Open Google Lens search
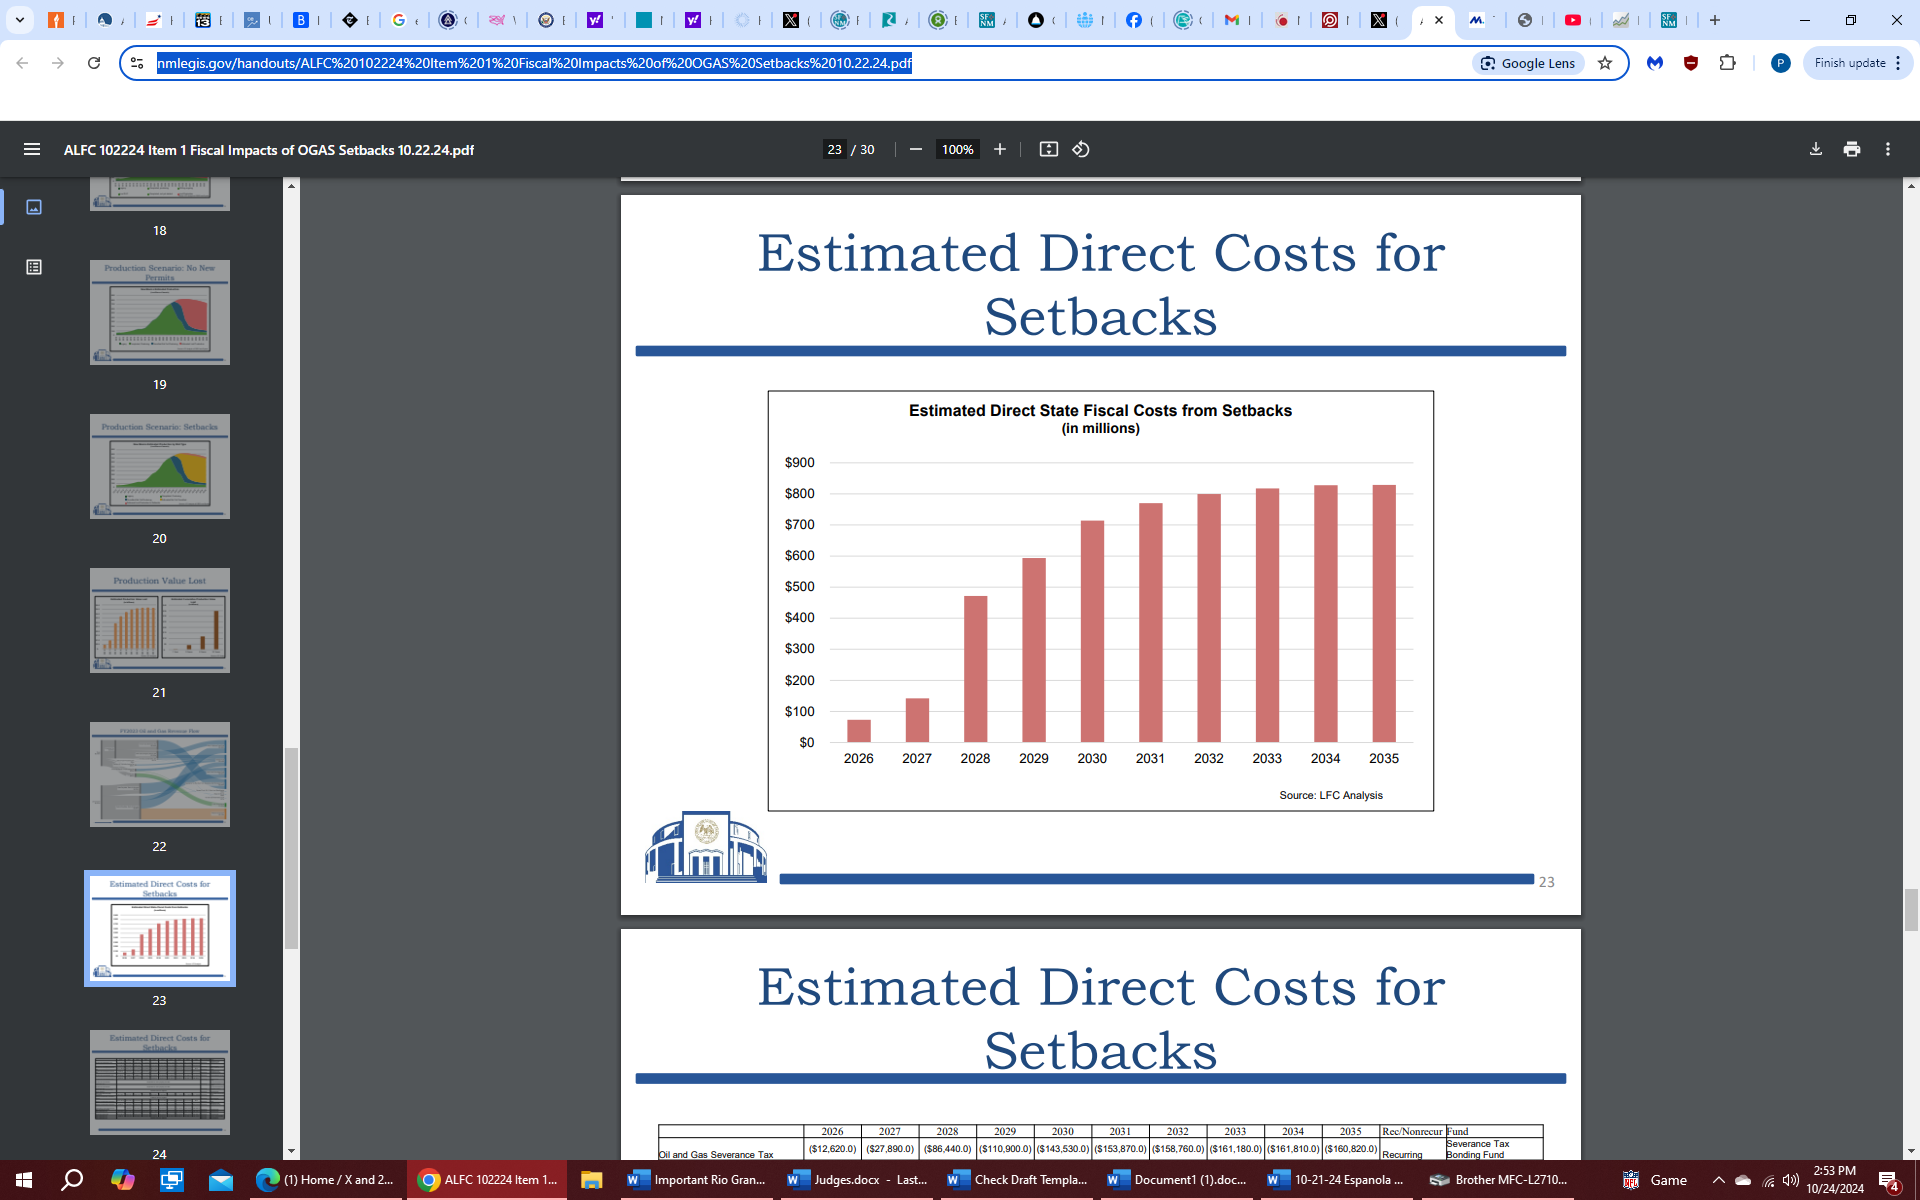This screenshot has height=1200, width=1920. tap(1527, 63)
